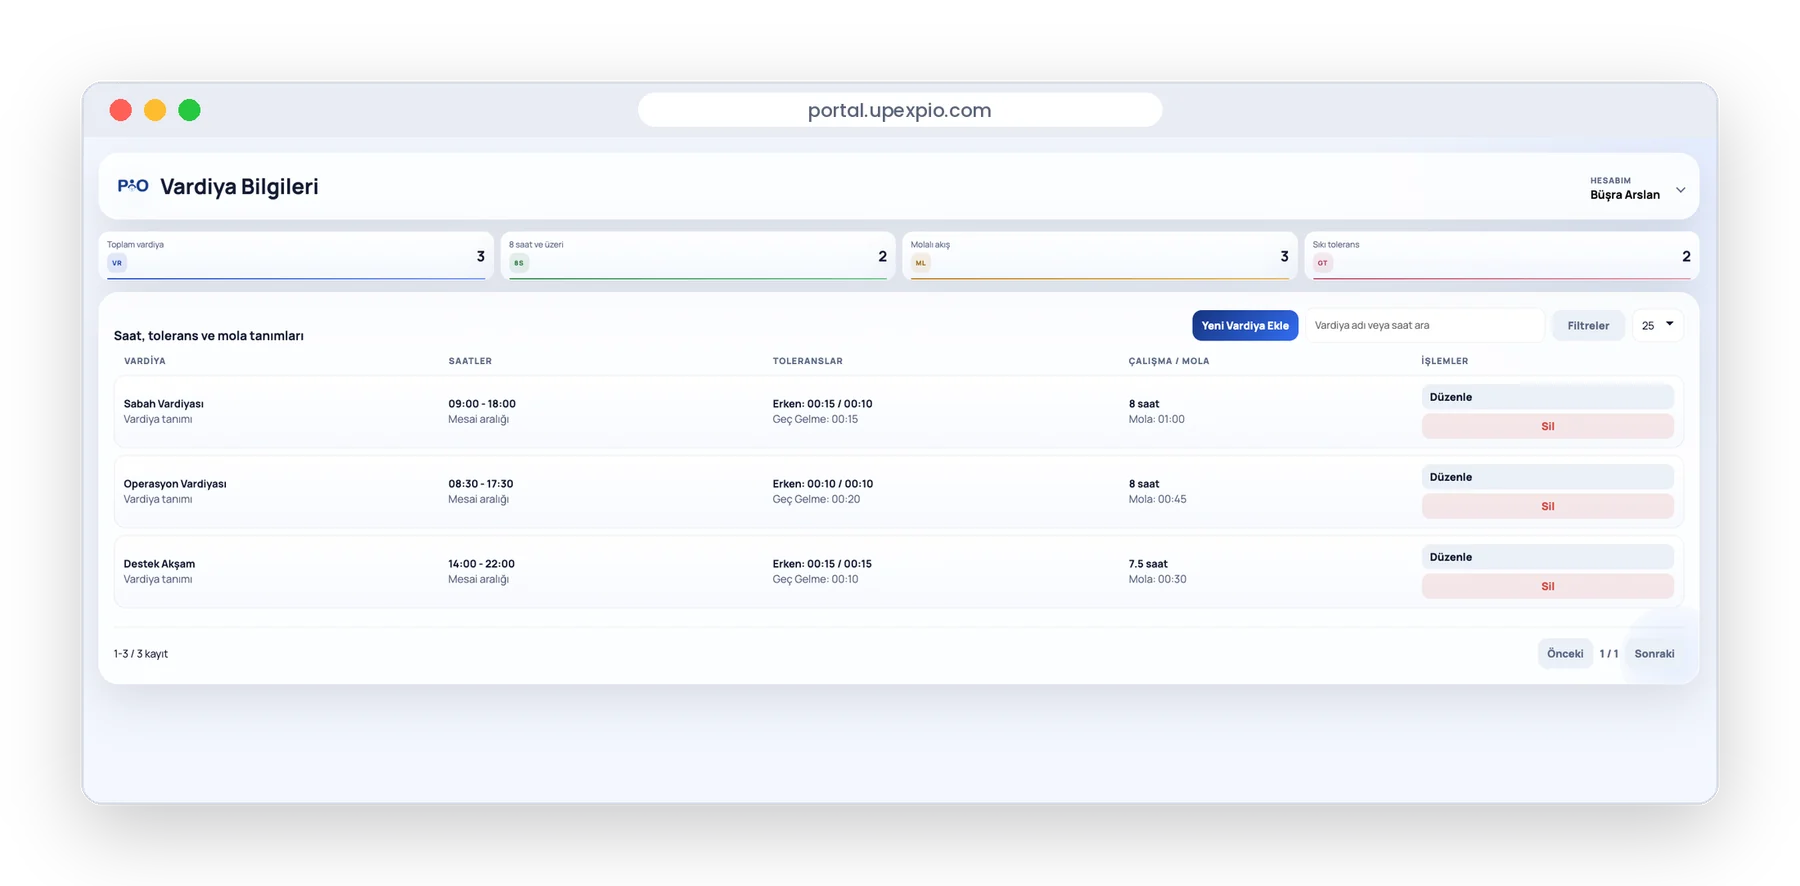This screenshot has height=886, width=1800.
Task: Click the 8S badge icon in 8 saat ve üzeri card
Action: 519,263
